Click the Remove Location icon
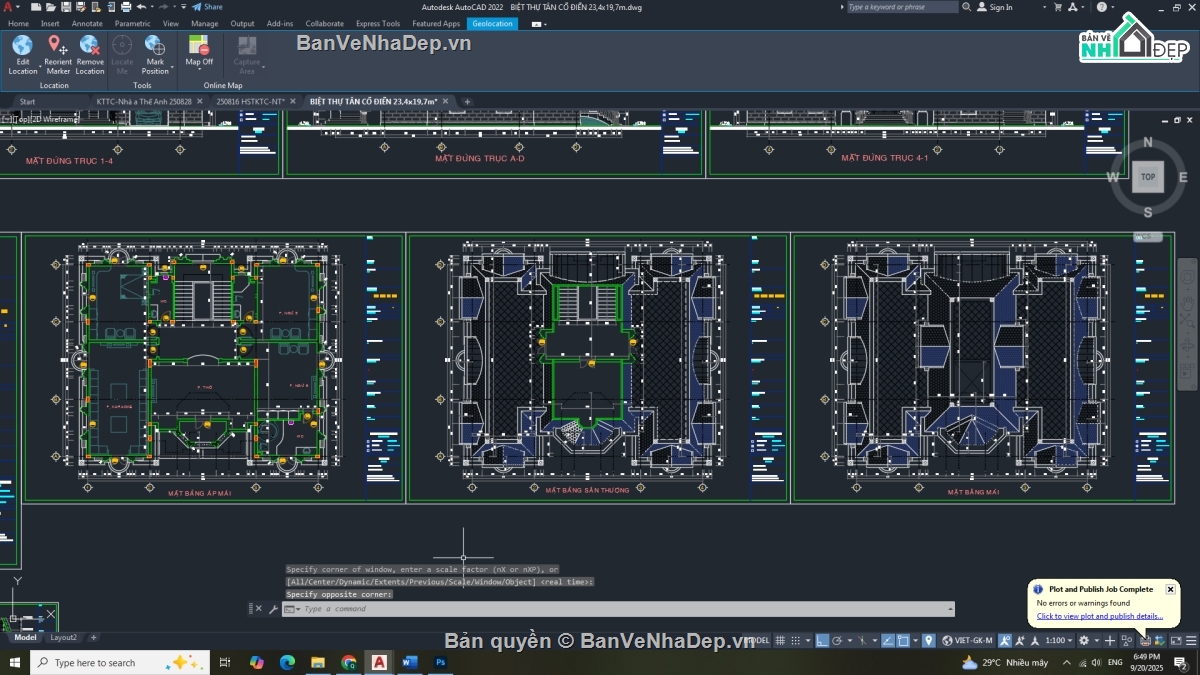 pyautogui.click(x=89, y=46)
